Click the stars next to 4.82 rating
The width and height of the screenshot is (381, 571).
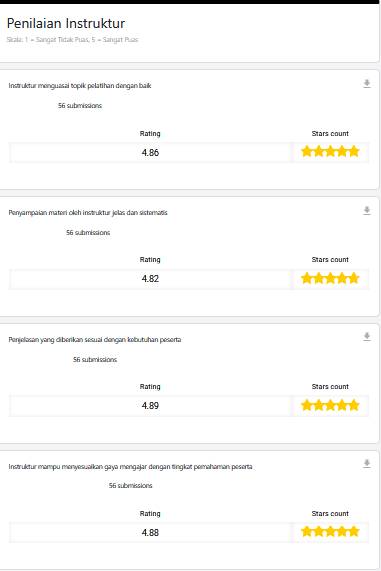pos(330,279)
